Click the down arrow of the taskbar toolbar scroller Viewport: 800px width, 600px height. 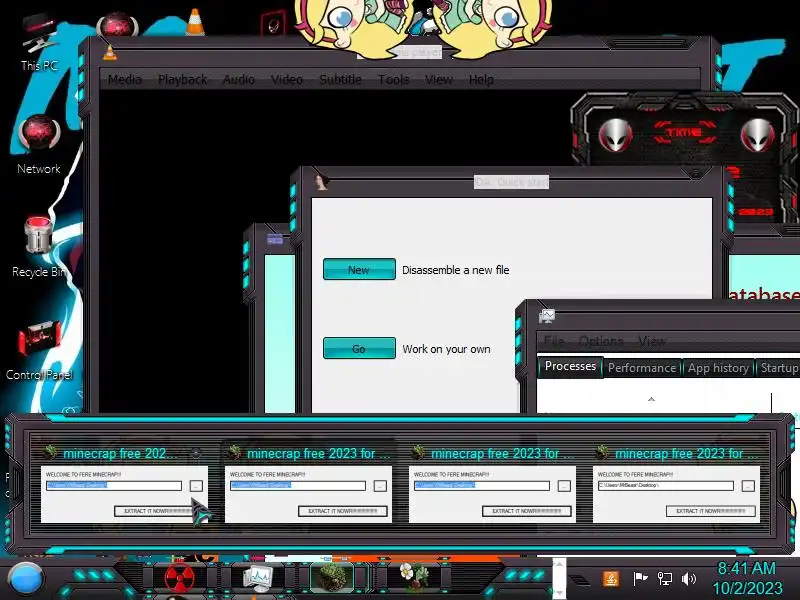tap(559, 593)
